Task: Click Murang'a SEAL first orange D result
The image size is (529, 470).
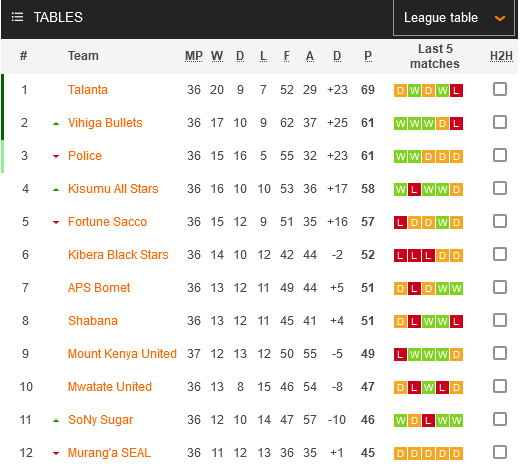Action: [x=400, y=453]
